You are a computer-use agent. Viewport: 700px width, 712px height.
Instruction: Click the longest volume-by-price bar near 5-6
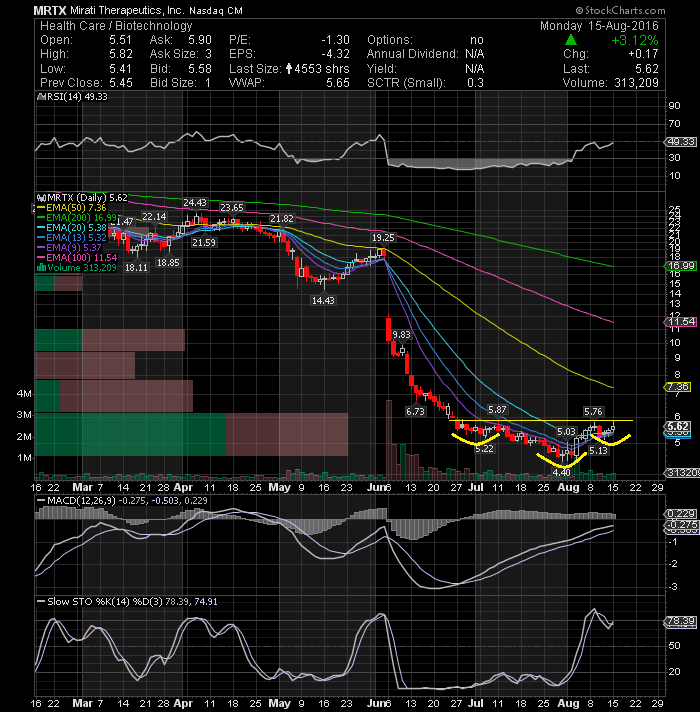192,435
